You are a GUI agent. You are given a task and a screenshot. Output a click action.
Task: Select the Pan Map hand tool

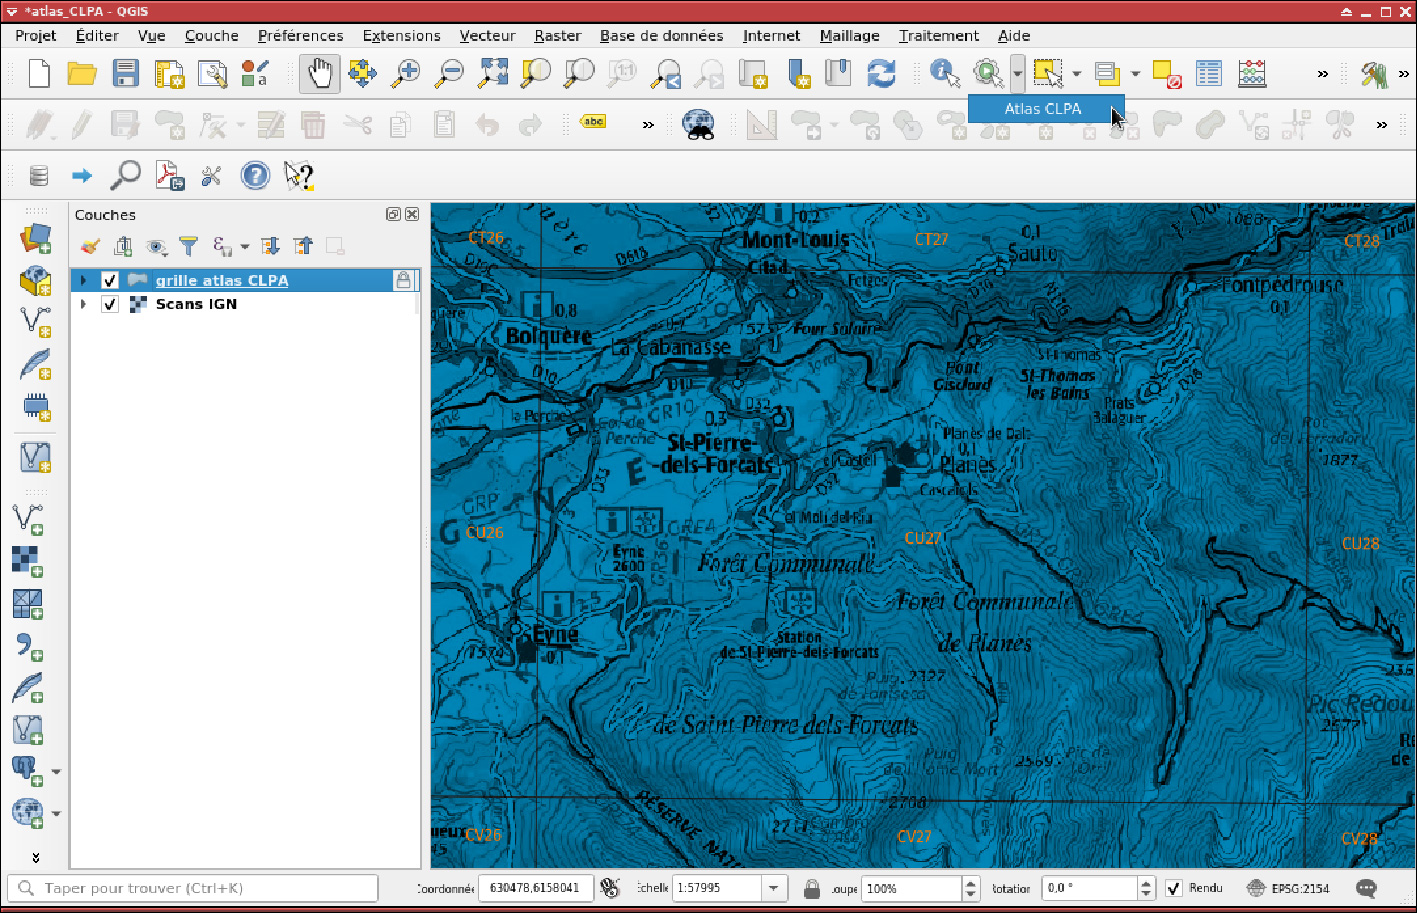(320, 73)
